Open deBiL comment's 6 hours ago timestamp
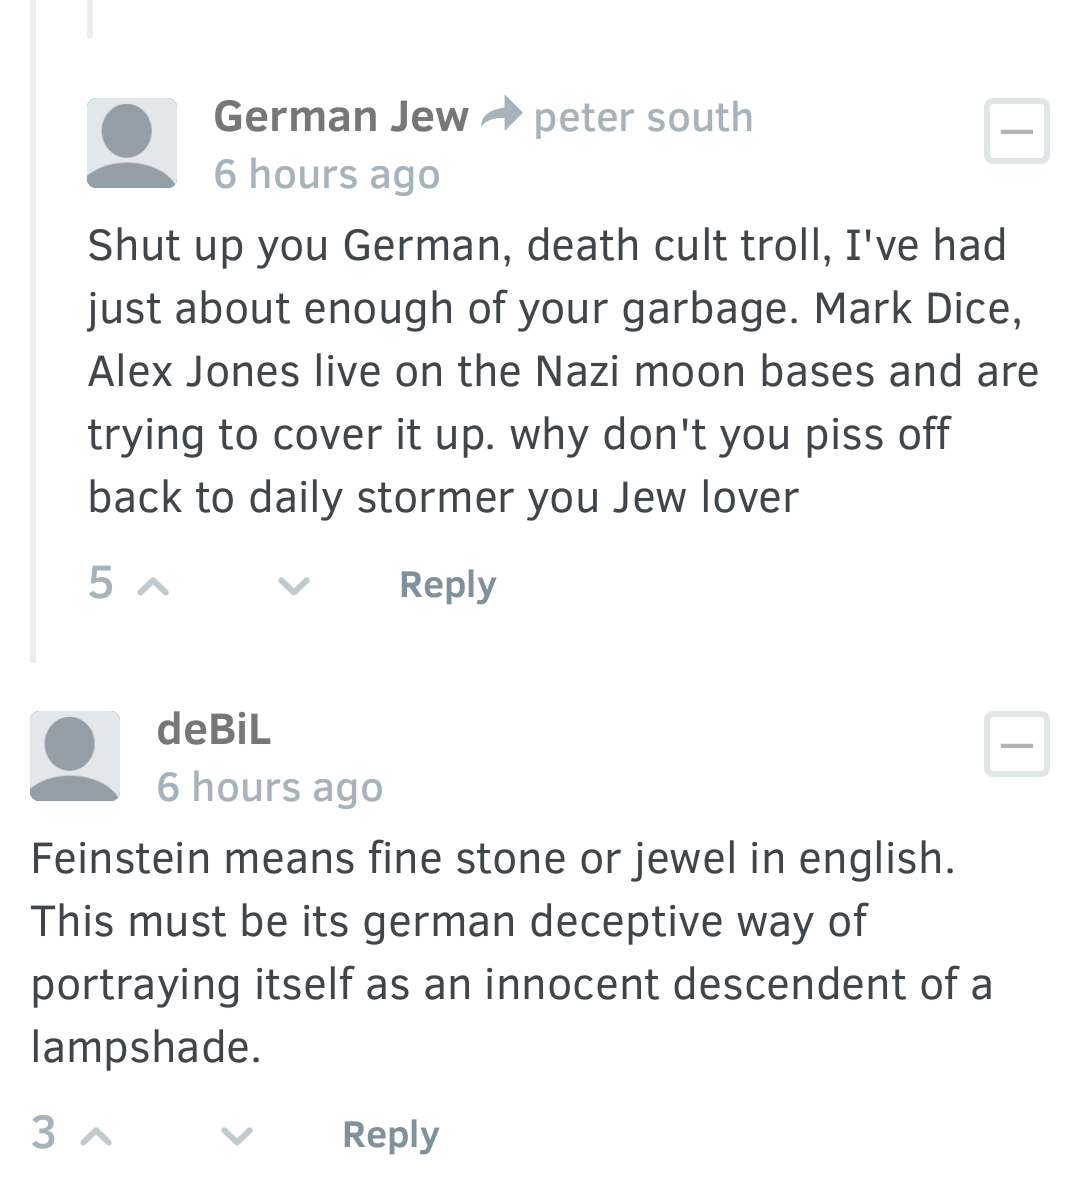The width and height of the screenshot is (1080, 1204). (x=270, y=787)
